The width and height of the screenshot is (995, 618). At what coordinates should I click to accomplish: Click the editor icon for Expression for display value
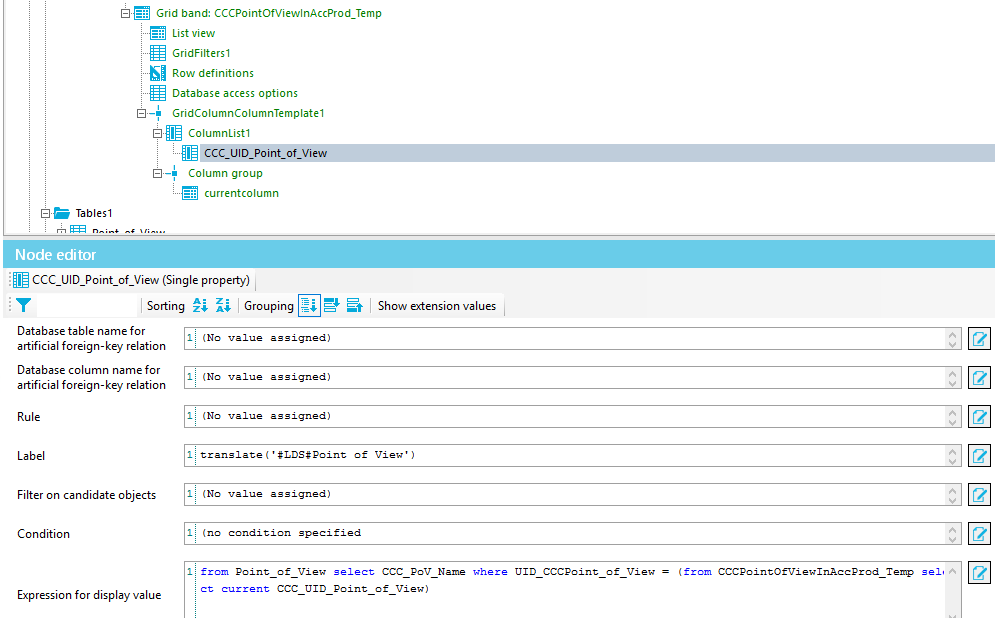978,572
